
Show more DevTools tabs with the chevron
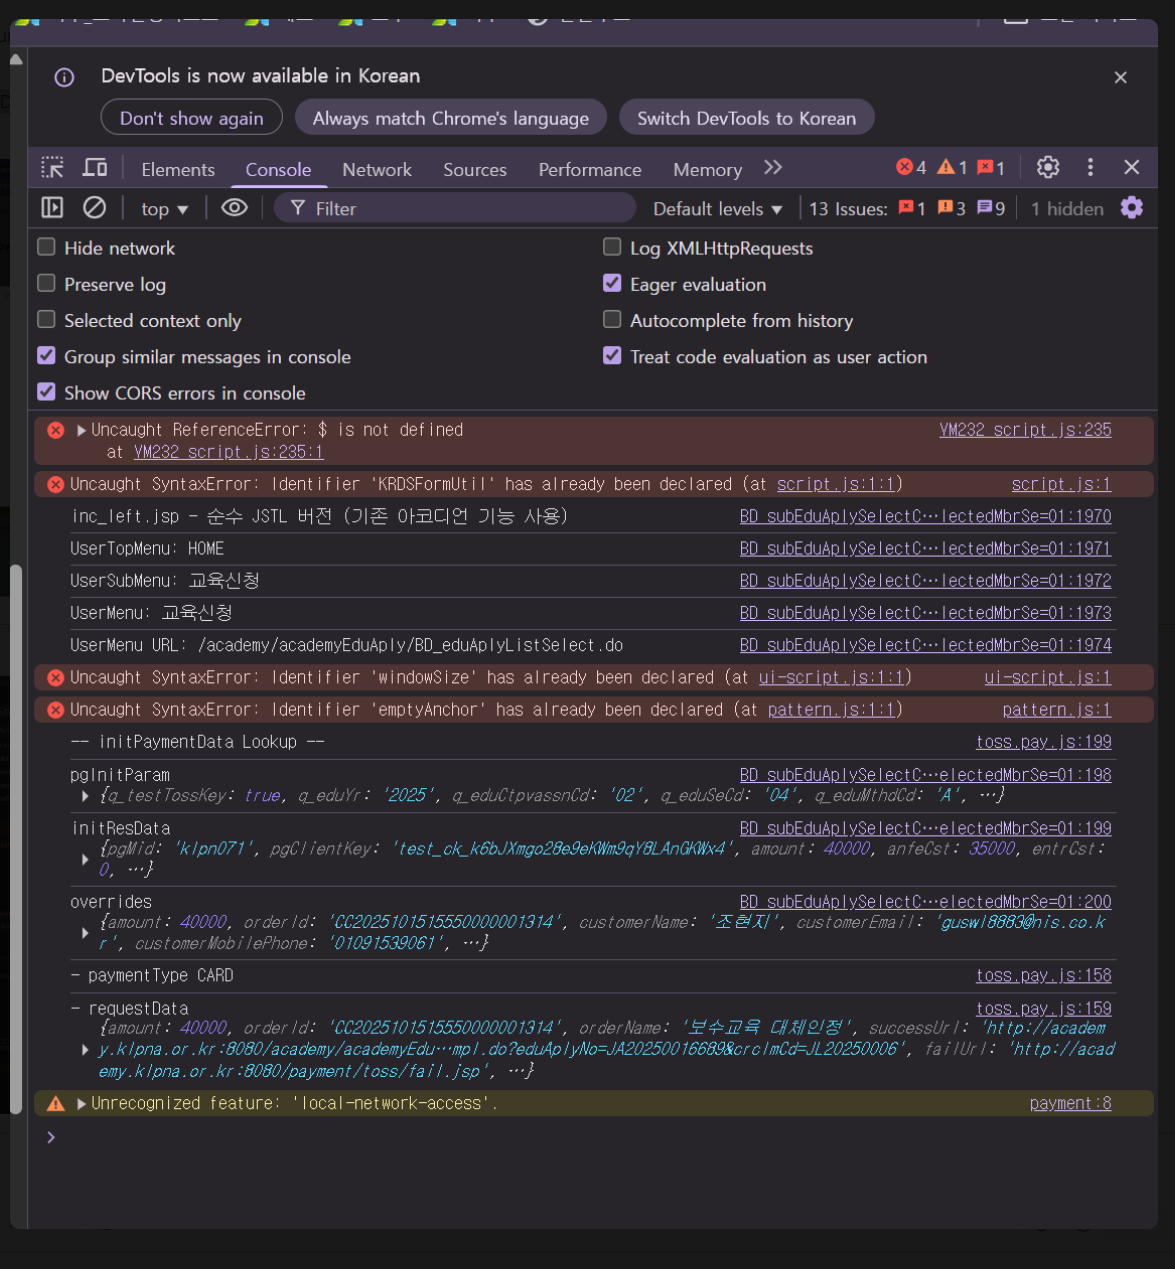[x=772, y=168]
